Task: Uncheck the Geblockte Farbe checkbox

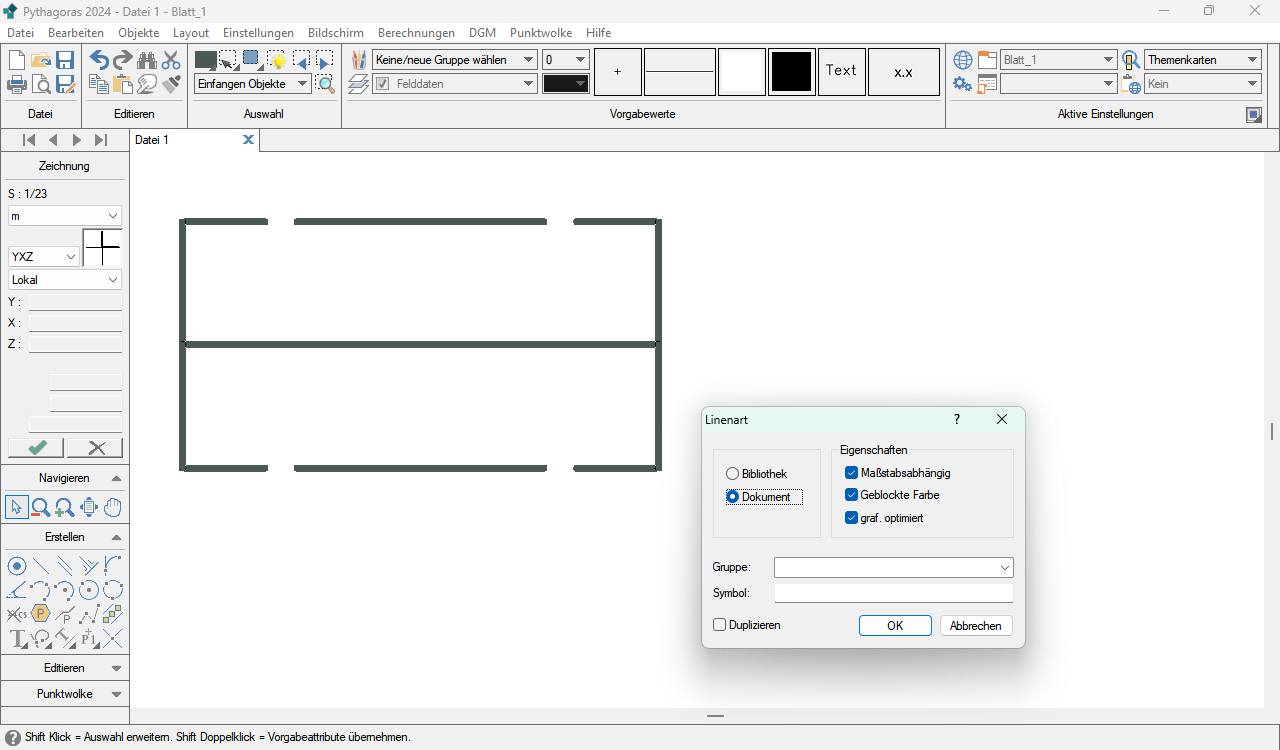Action: tap(852, 495)
